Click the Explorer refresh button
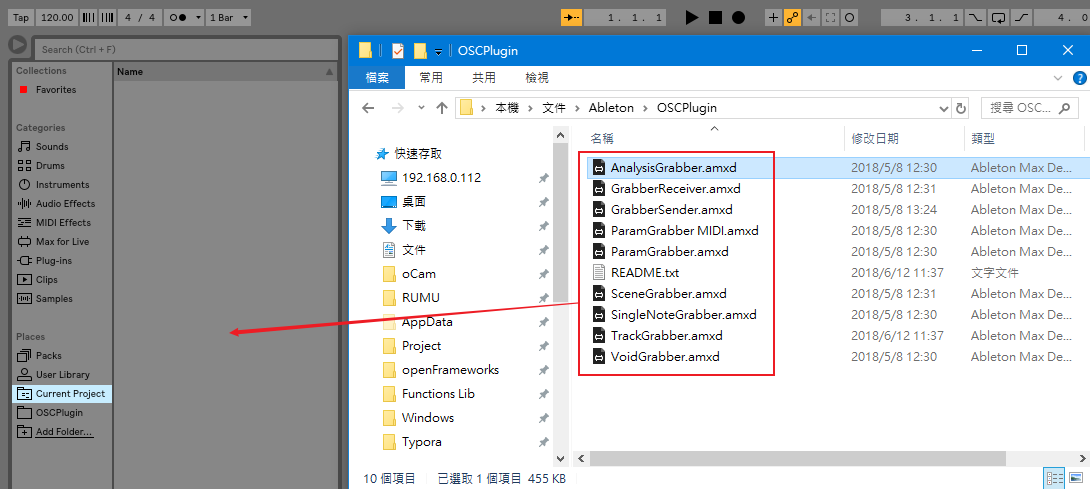The width and height of the screenshot is (1090, 489). [x=961, y=108]
